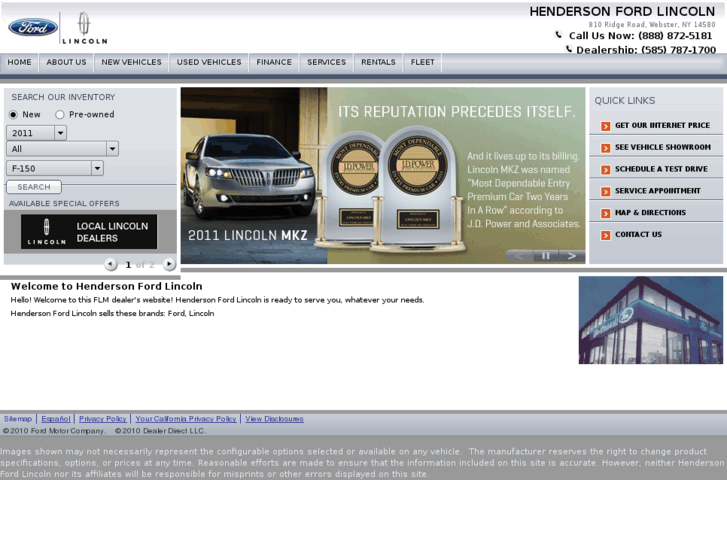Open the About Us menu
This screenshot has width=727, height=545.
(x=66, y=62)
